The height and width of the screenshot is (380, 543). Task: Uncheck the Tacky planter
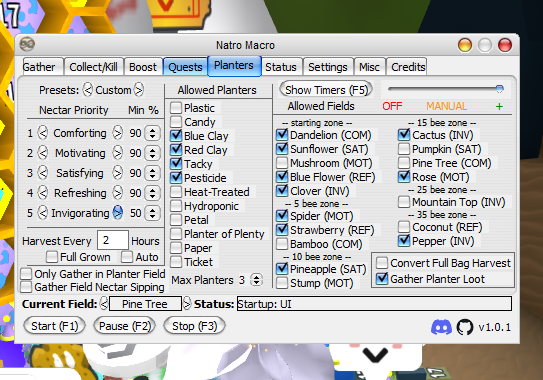click(176, 164)
